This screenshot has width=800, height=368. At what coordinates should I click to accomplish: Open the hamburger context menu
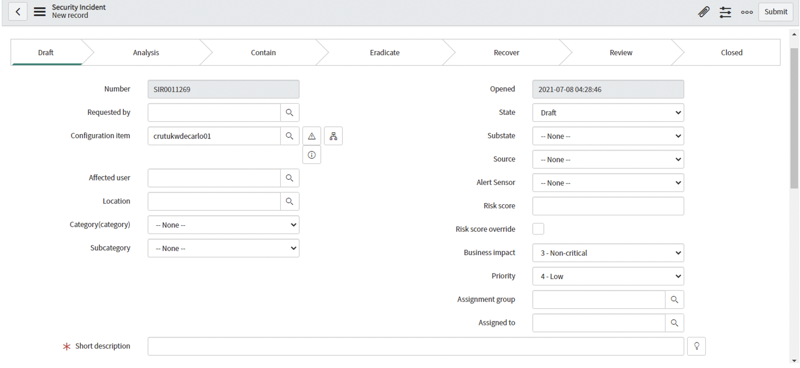pos(40,11)
